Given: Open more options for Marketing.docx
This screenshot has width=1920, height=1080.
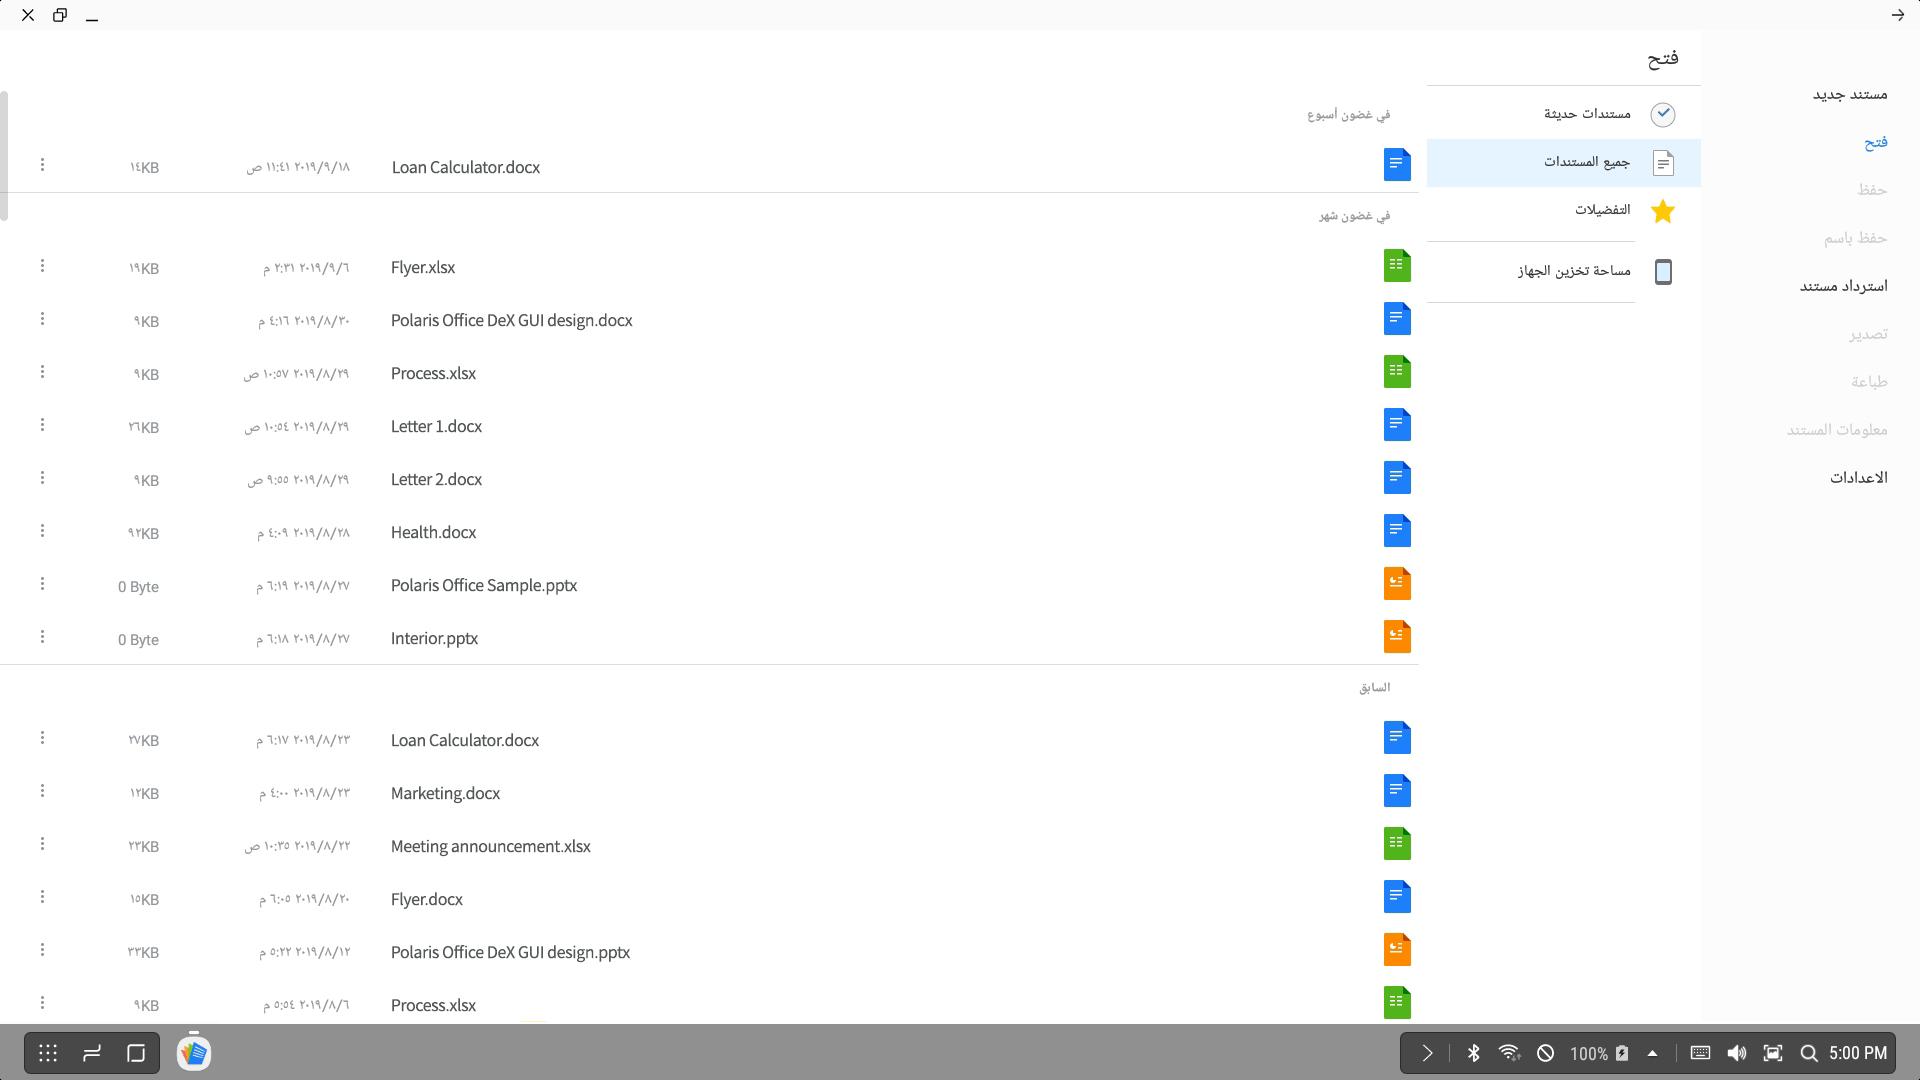Looking at the screenshot, I should (42, 791).
